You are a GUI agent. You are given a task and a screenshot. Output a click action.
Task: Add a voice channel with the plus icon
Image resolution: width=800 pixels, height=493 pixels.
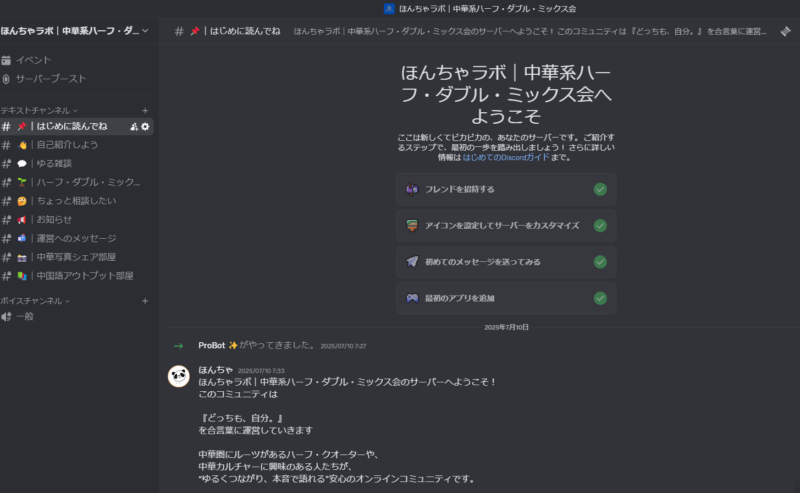(145, 301)
